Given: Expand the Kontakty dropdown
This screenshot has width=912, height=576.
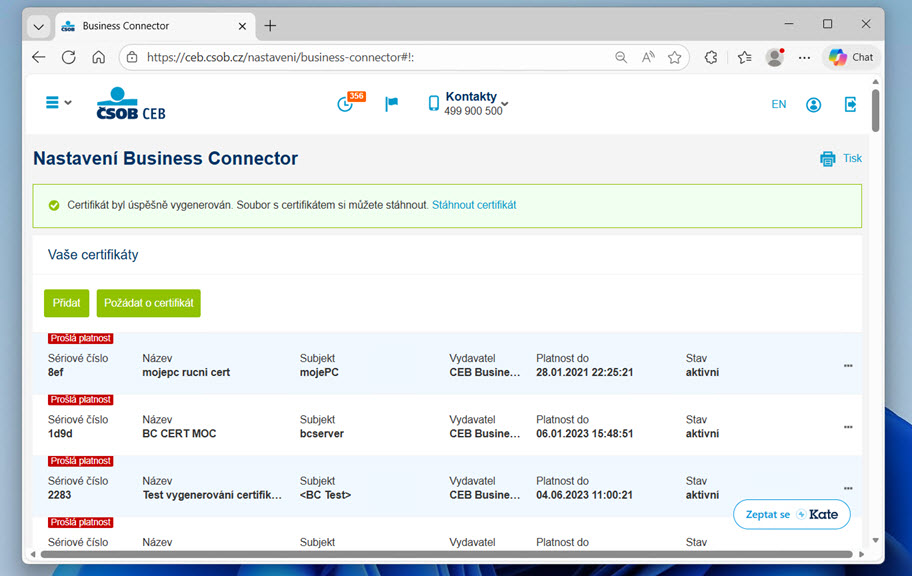Looking at the screenshot, I should 469,104.
